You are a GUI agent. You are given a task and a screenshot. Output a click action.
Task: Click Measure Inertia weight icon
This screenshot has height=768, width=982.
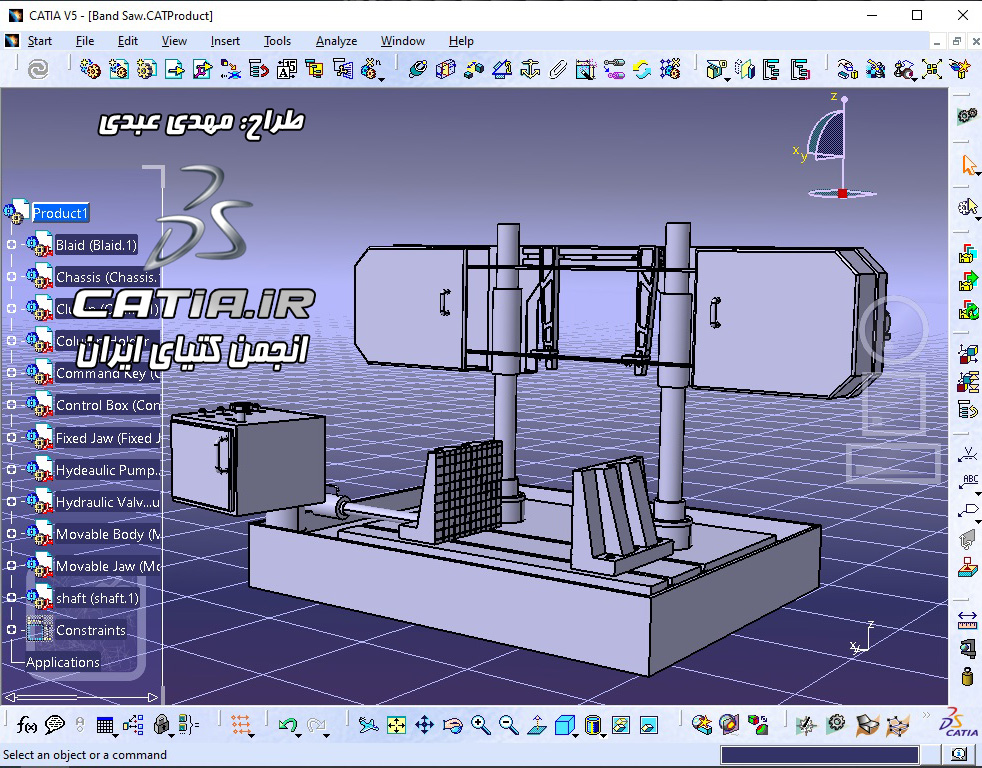967,677
